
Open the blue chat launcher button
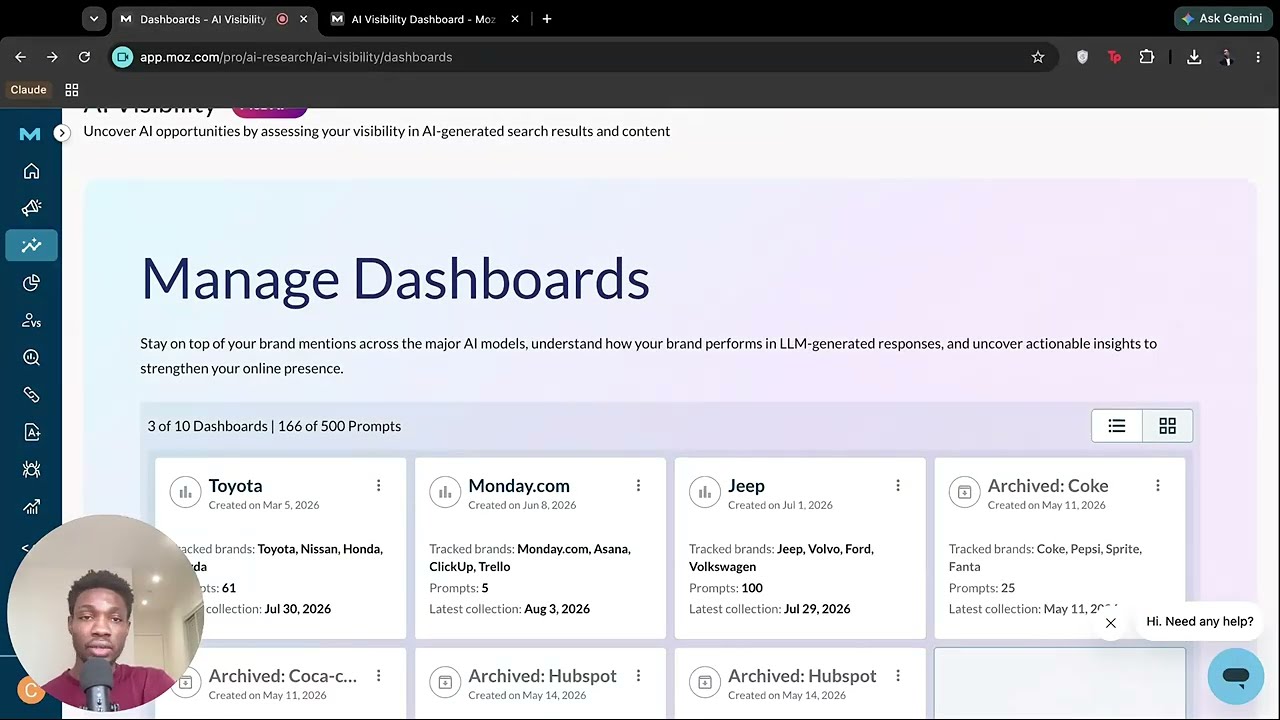tap(1236, 677)
